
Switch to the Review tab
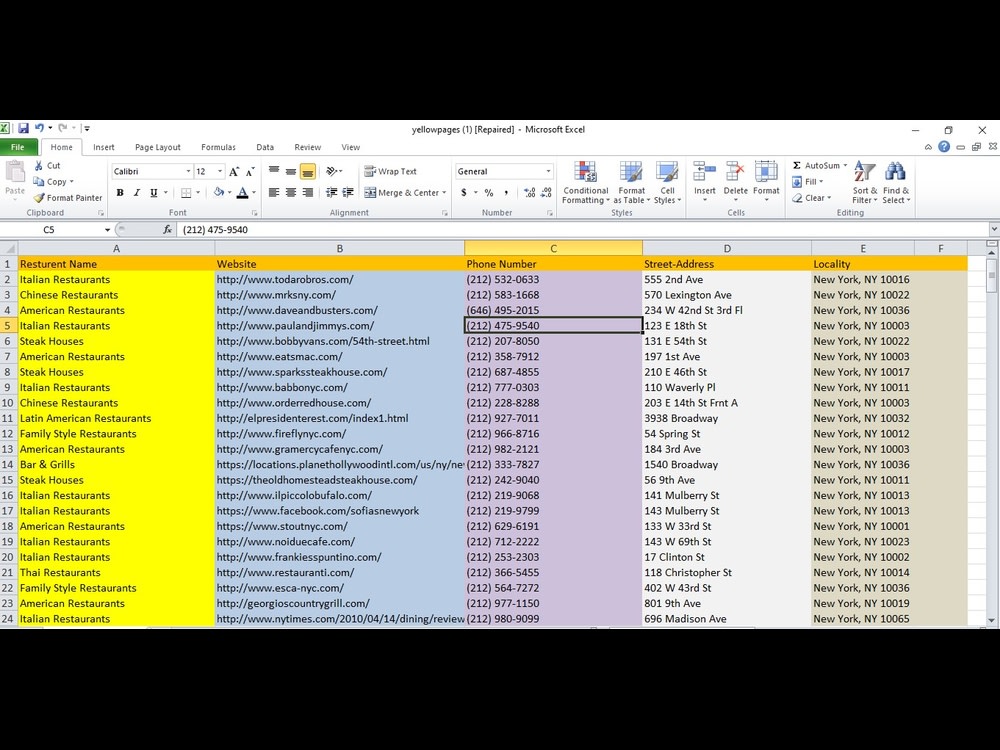click(307, 147)
